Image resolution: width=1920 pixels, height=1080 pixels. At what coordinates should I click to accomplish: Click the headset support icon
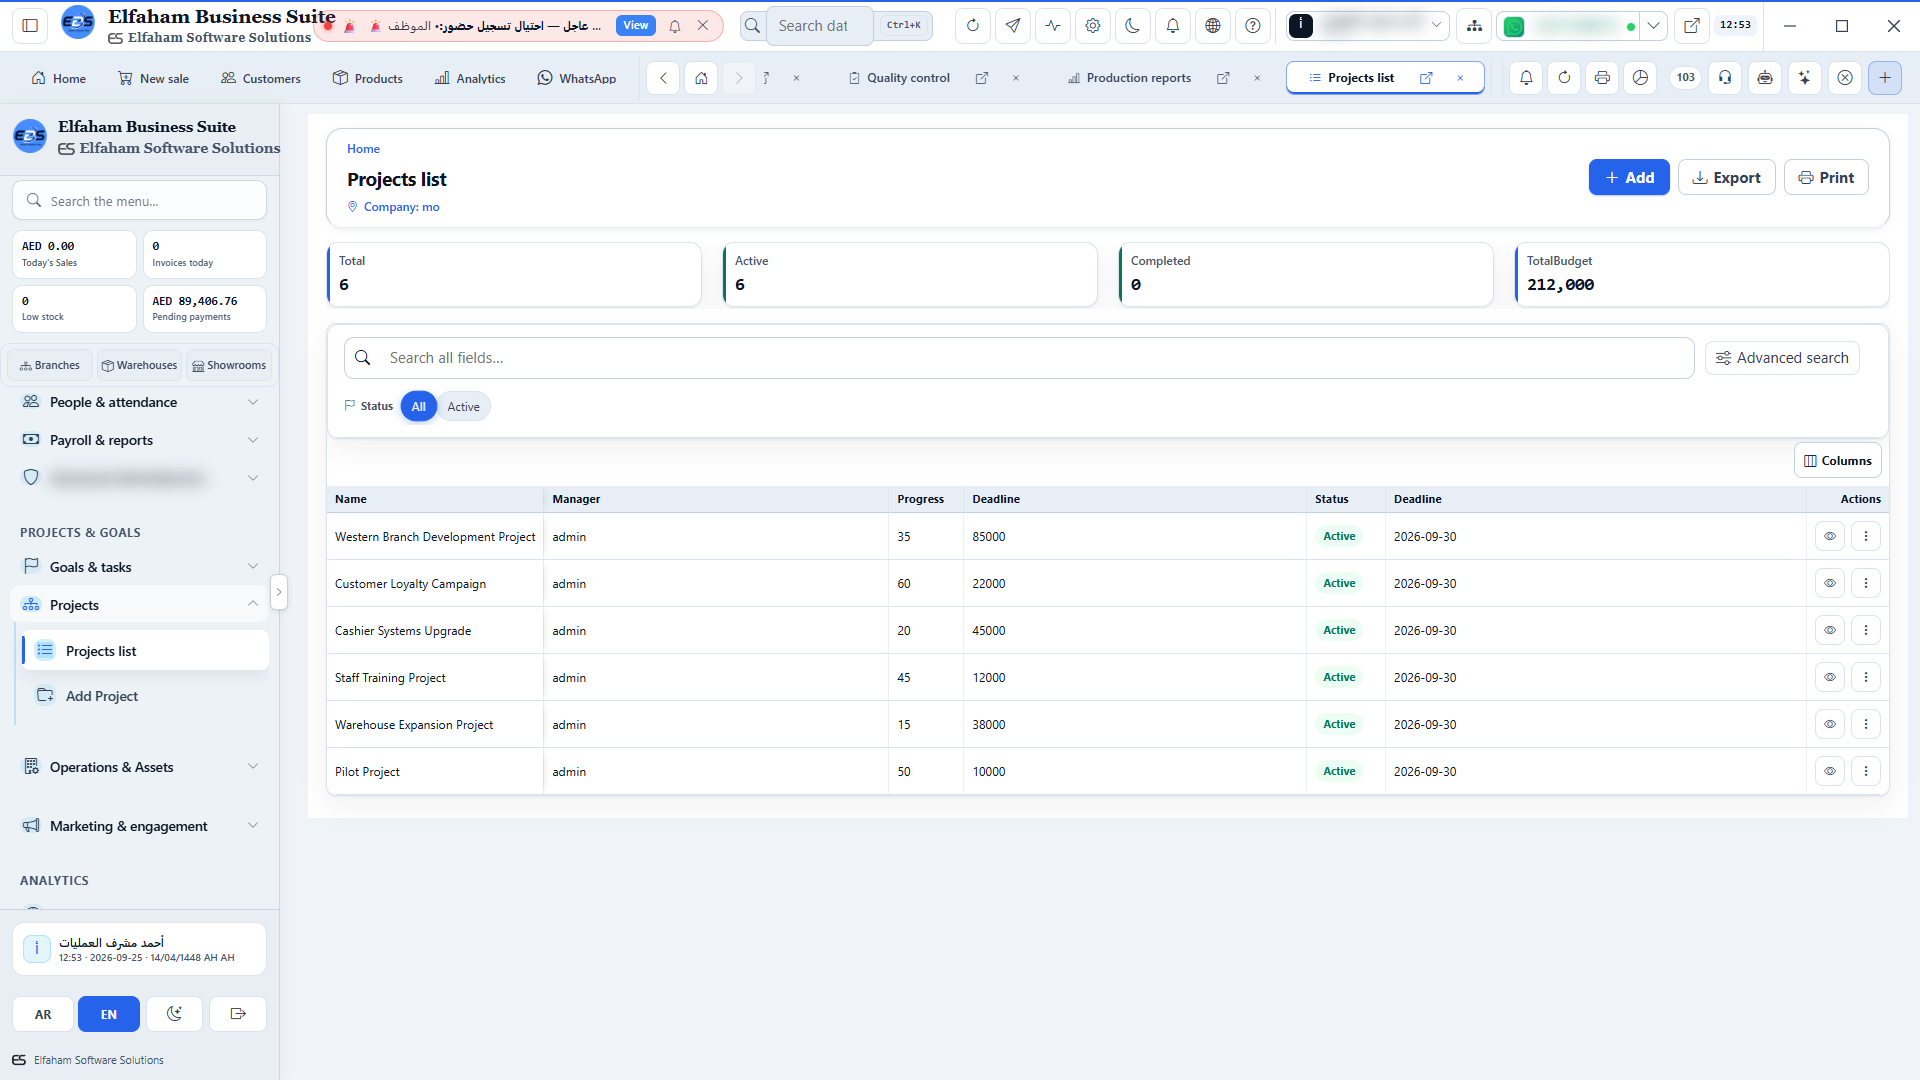coord(1725,77)
